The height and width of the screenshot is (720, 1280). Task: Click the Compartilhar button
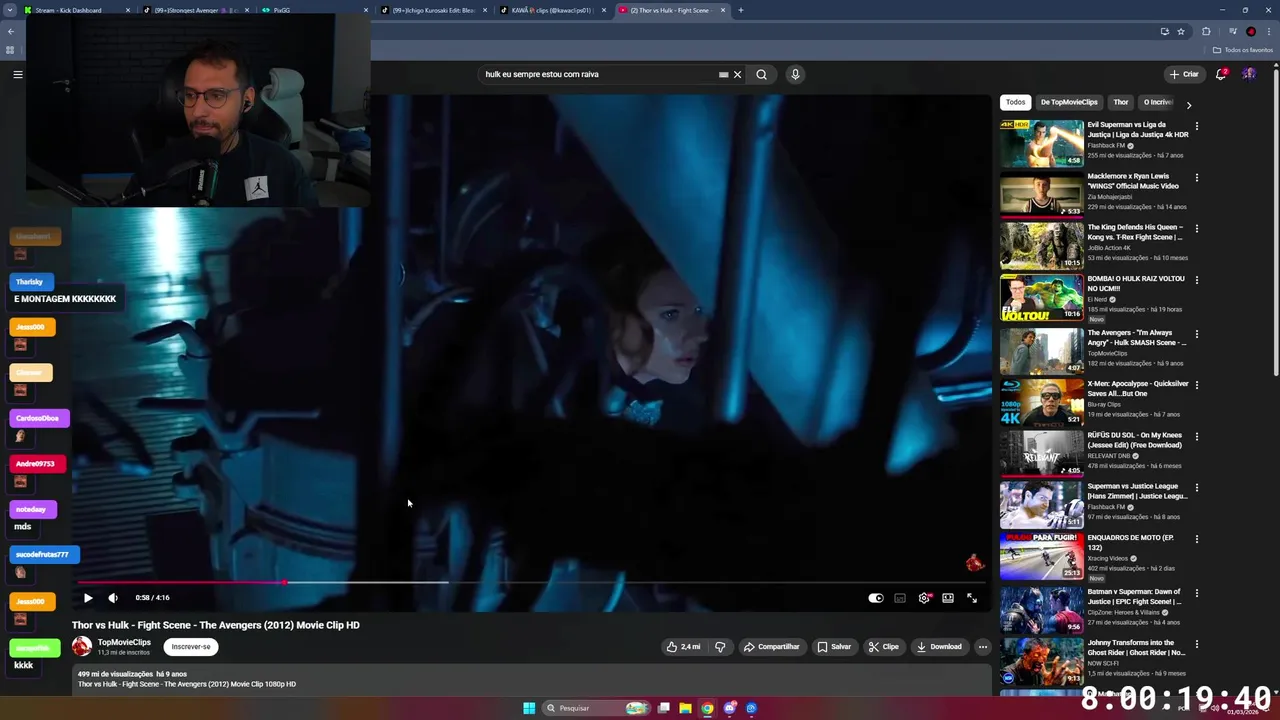pyautogui.click(x=772, y=647)
